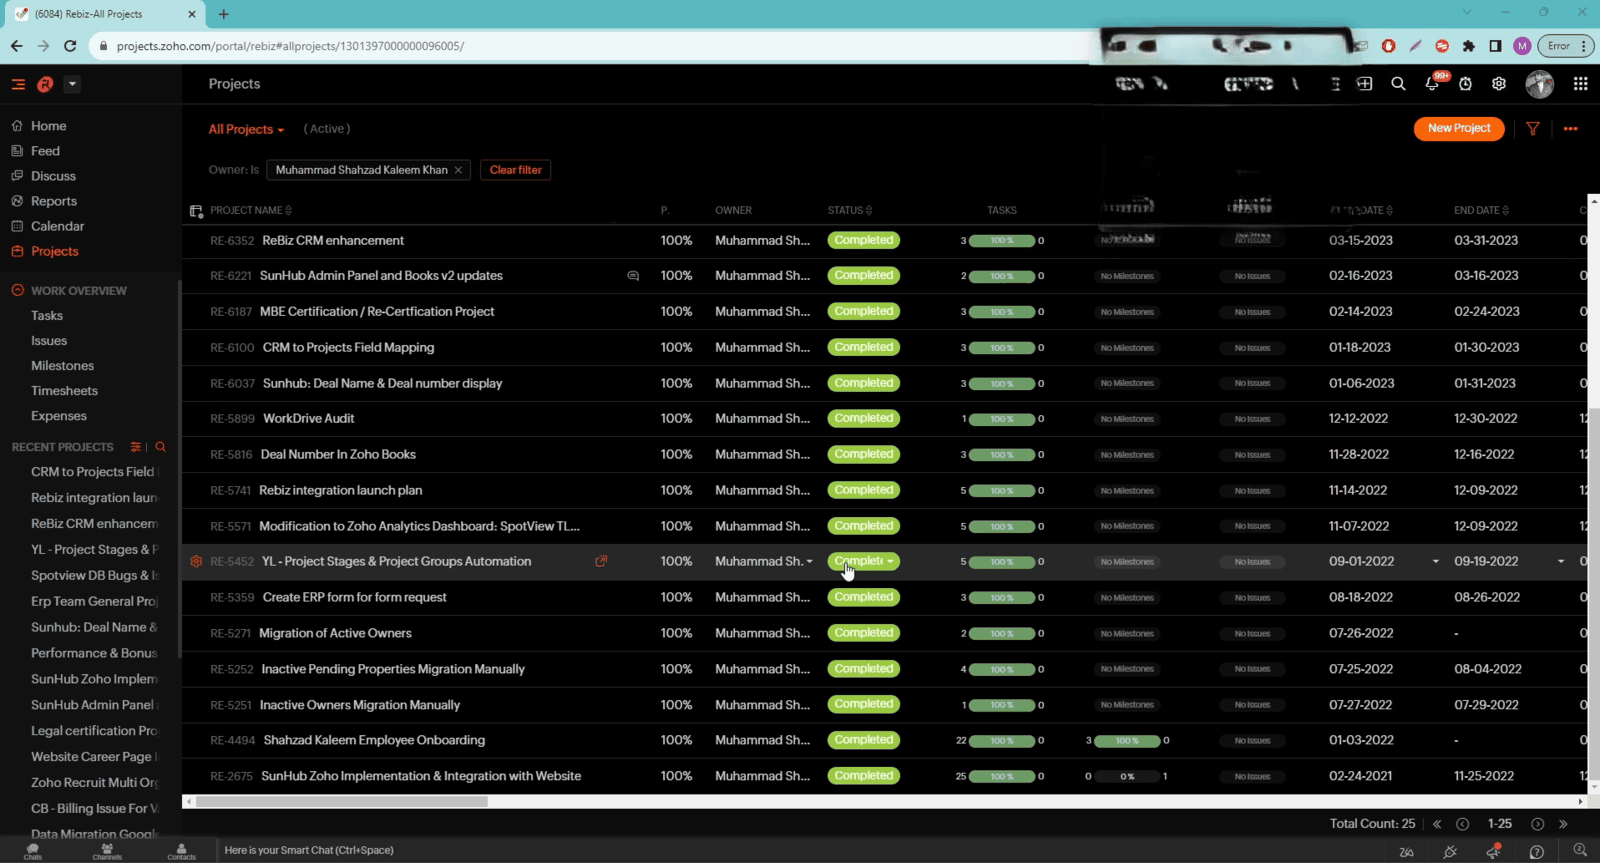
Task: Go to first page of results
Action: (x=1437, y=824)
